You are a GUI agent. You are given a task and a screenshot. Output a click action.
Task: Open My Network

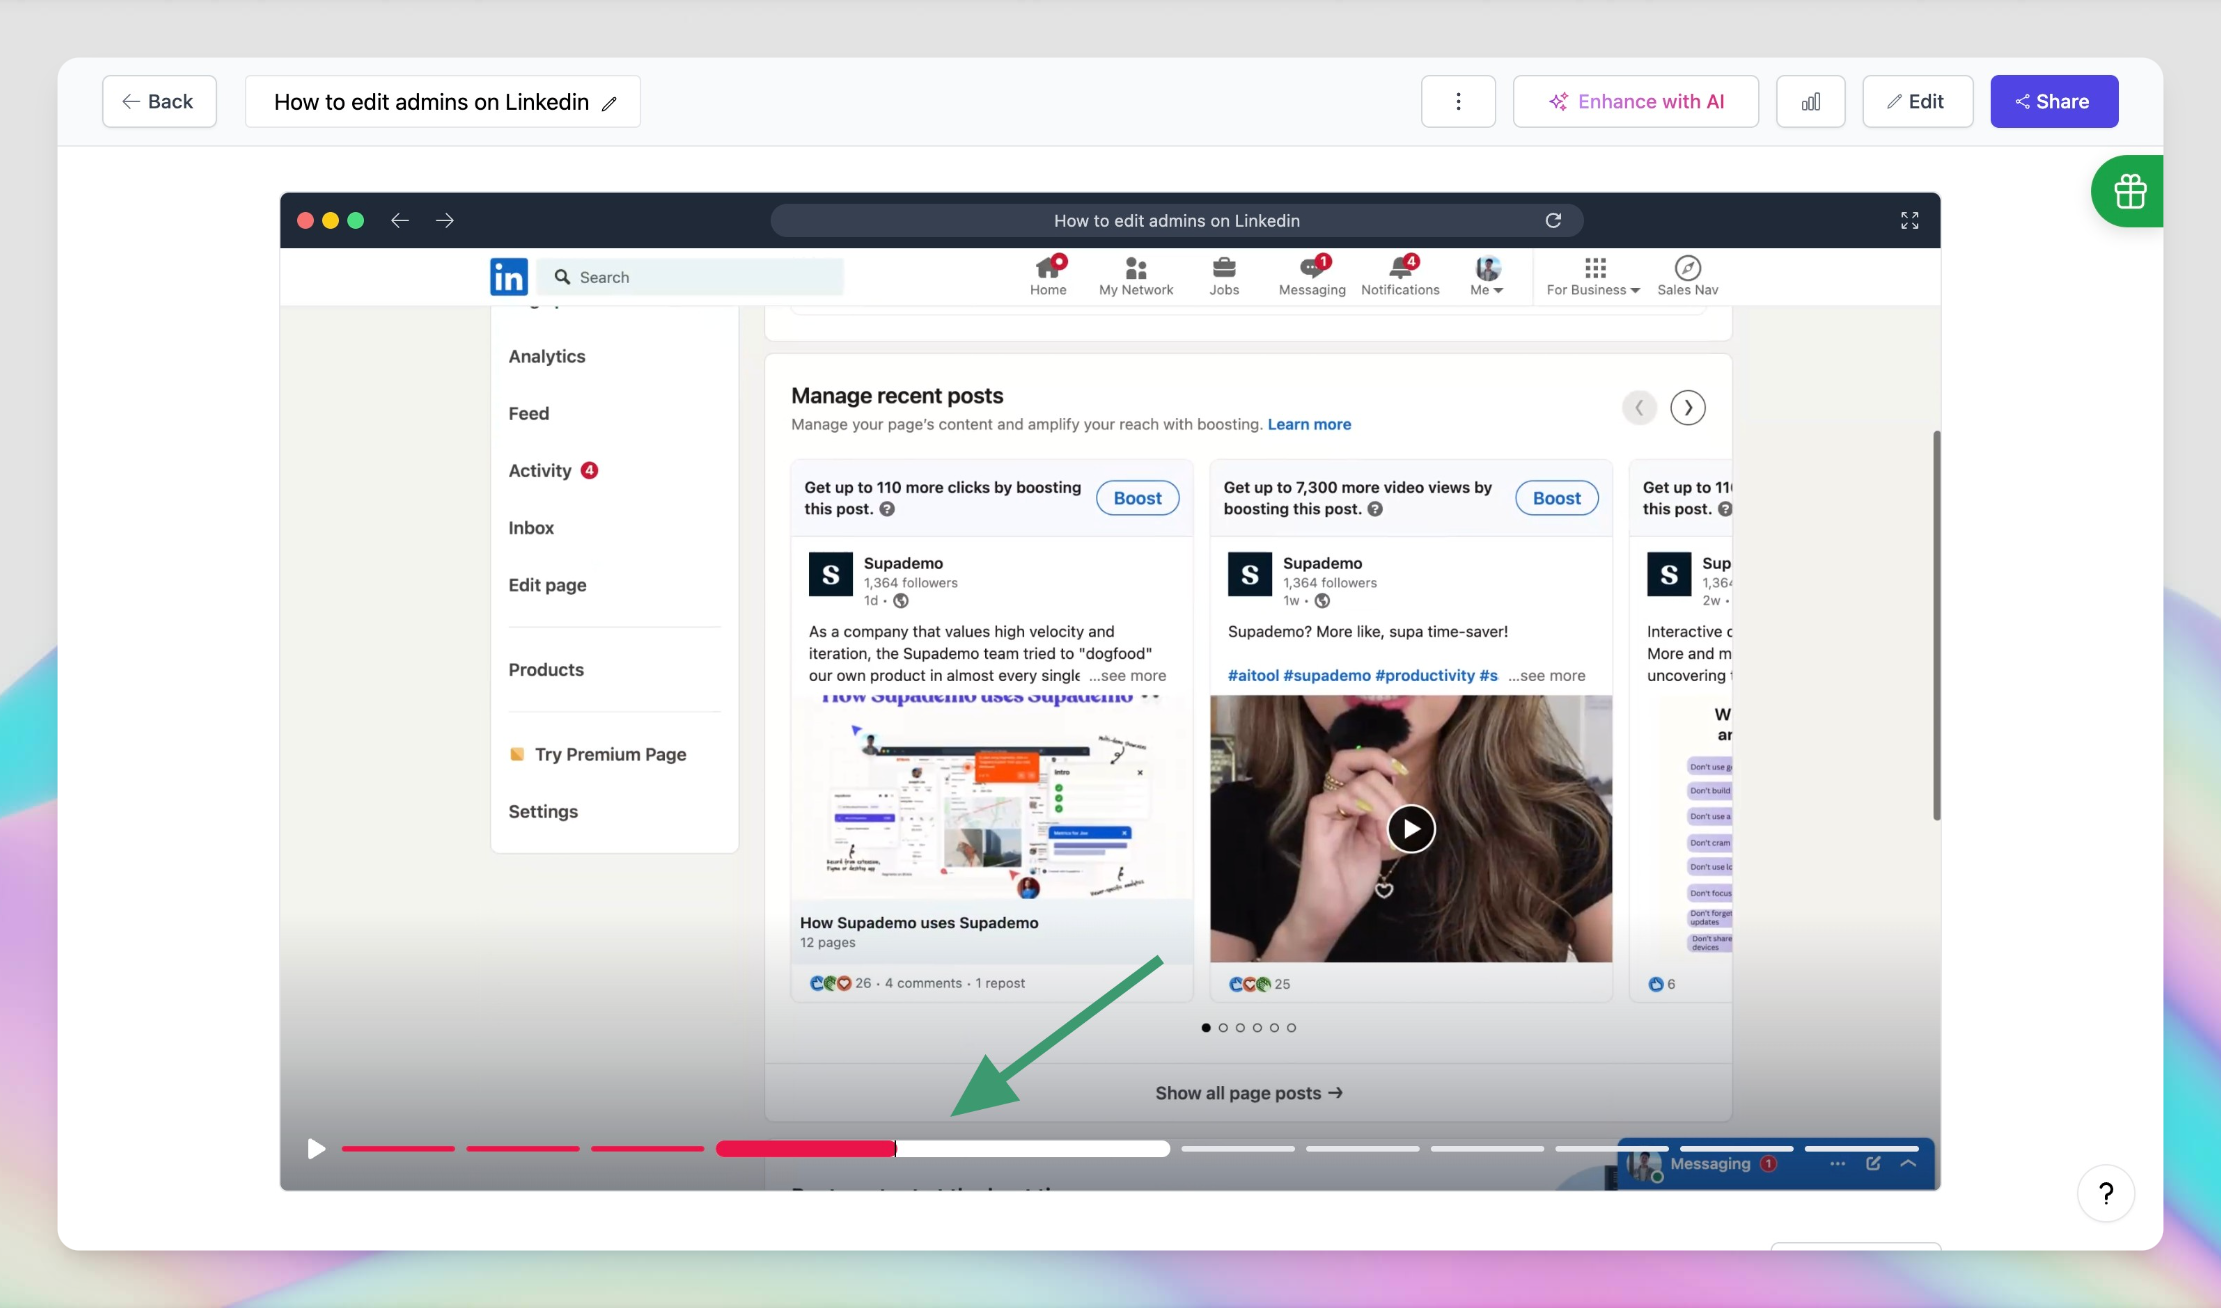[x=1136, y=276]
